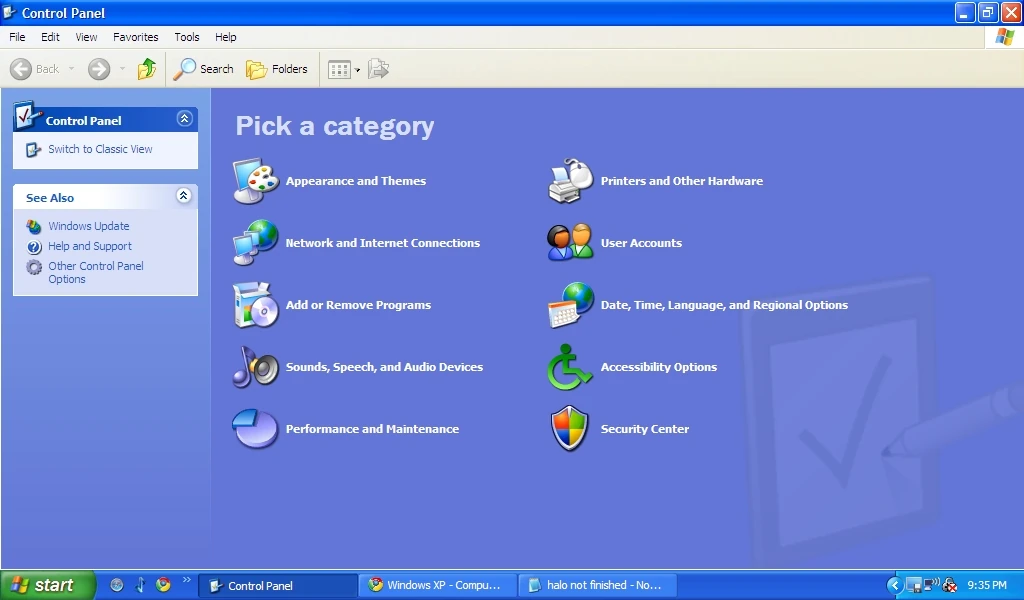Open Sounds, Speech, and Audio Devices
1024x600 pixels.
[x=383, y=367]
